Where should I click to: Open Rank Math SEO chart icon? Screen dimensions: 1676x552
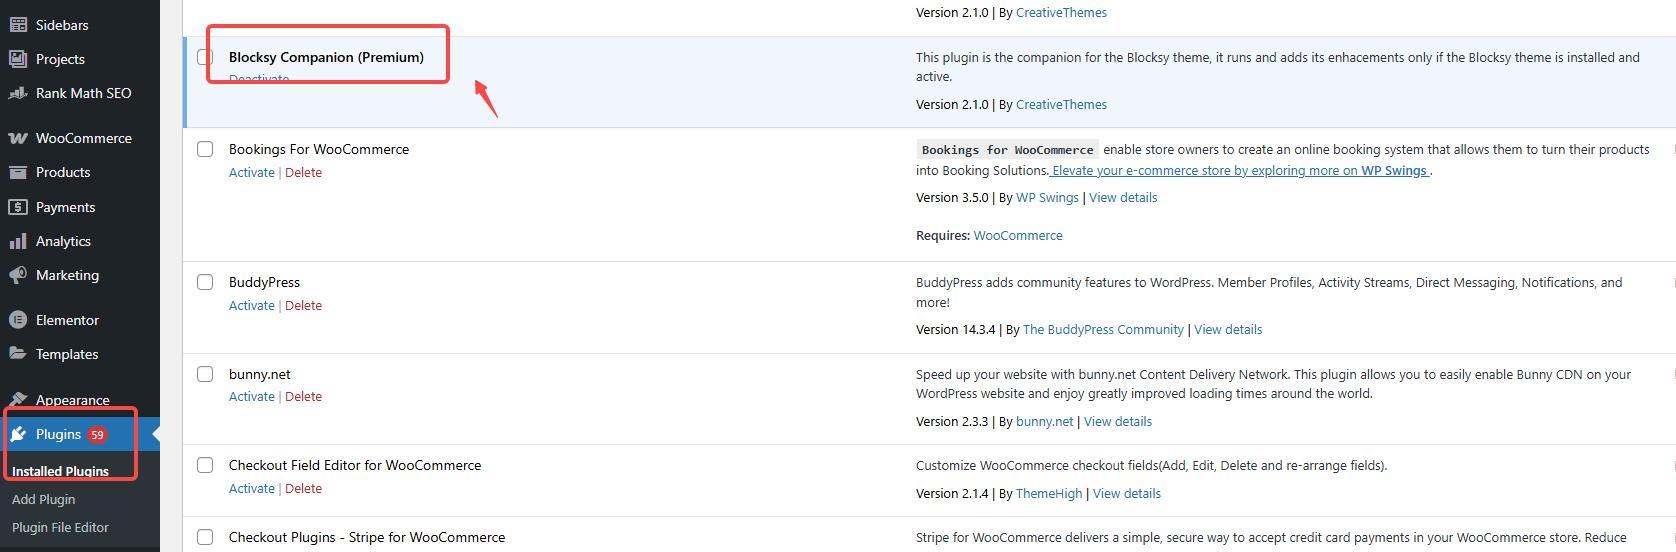pos(18,93)
